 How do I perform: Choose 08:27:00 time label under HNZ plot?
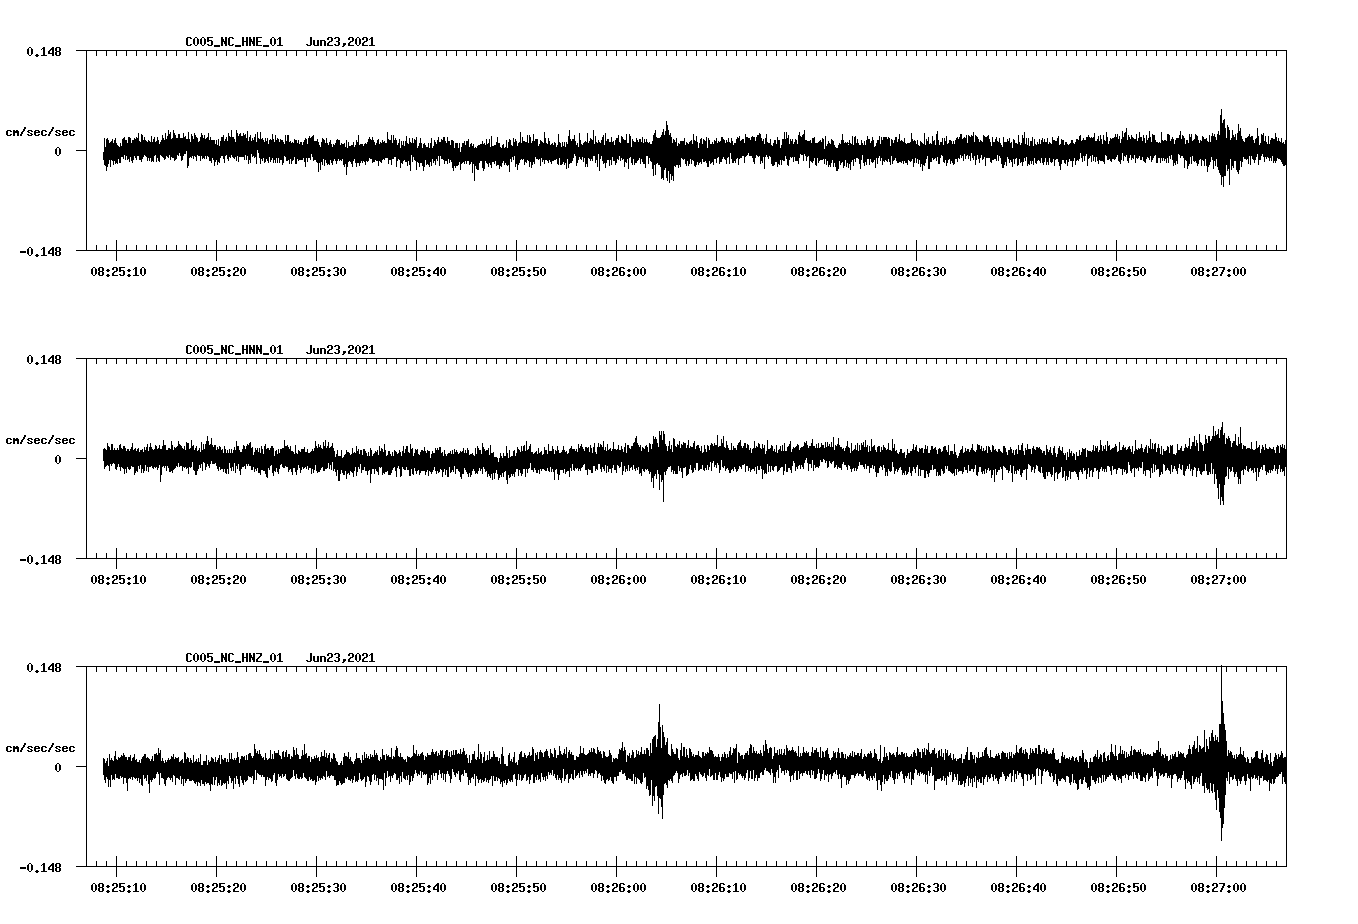pos(1218,887)
